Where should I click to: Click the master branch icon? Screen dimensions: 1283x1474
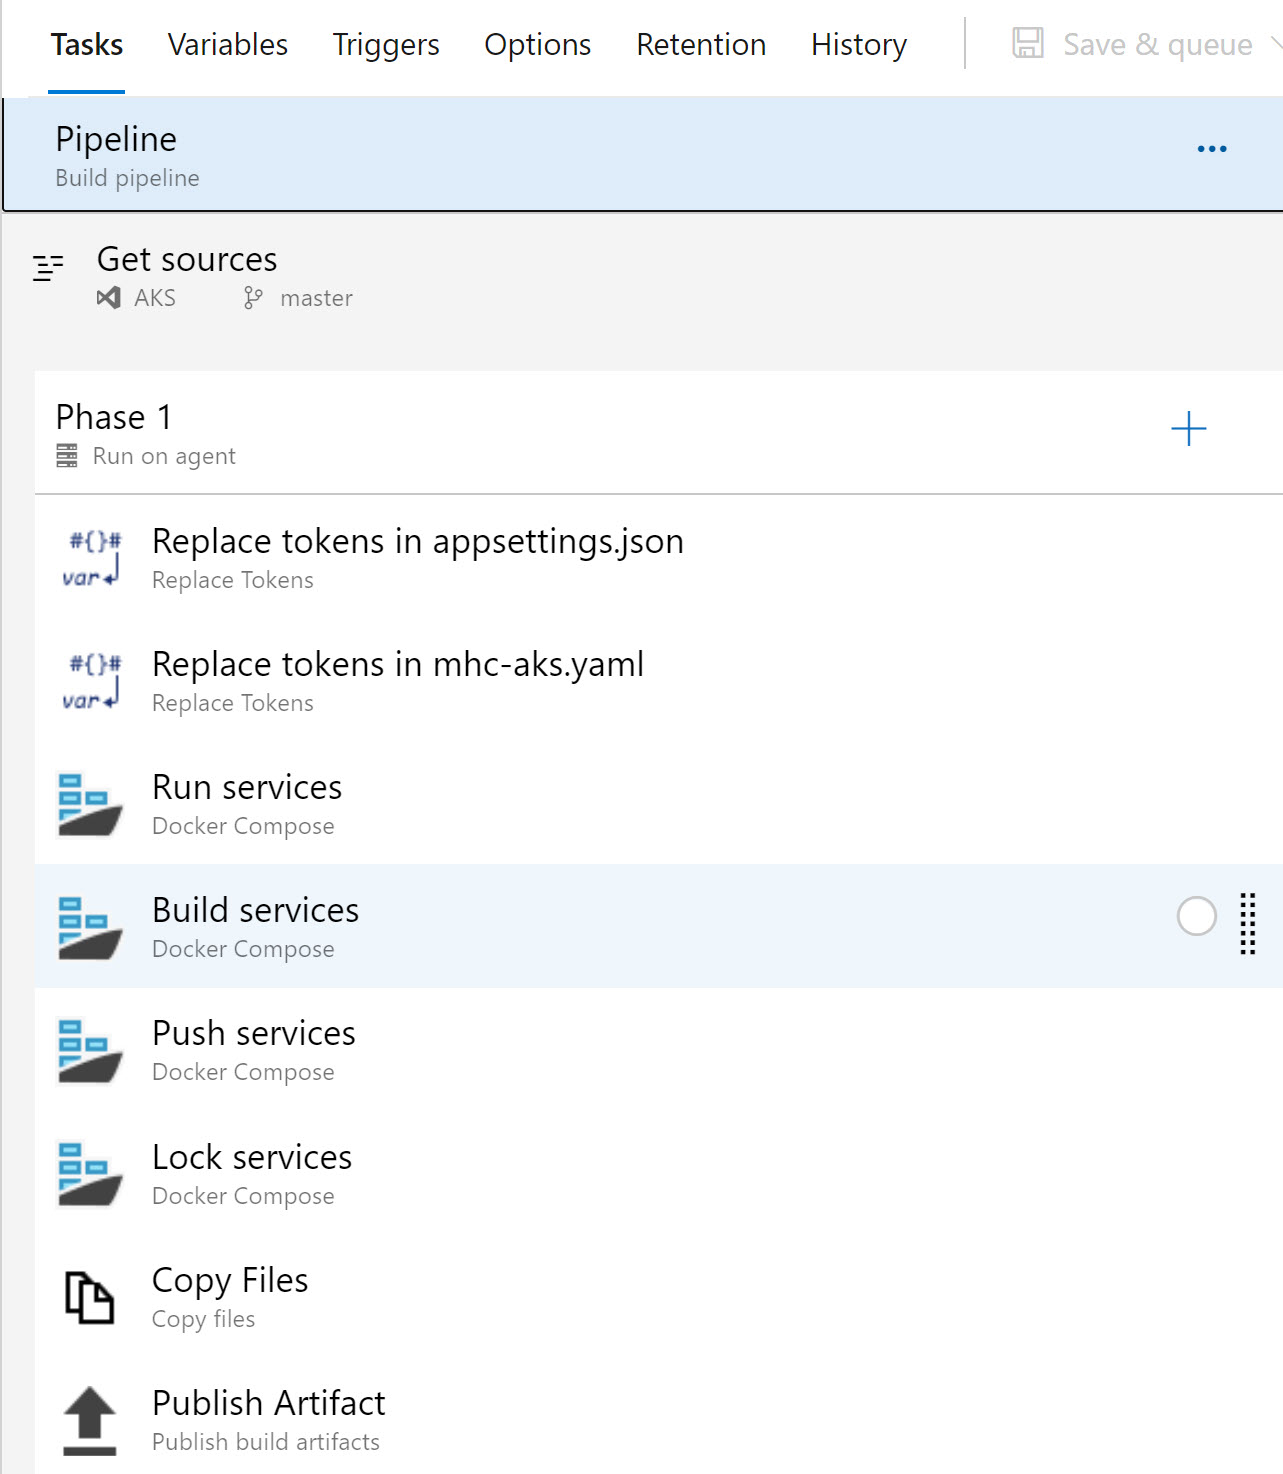pyautogui.click(x=252, y=297)
